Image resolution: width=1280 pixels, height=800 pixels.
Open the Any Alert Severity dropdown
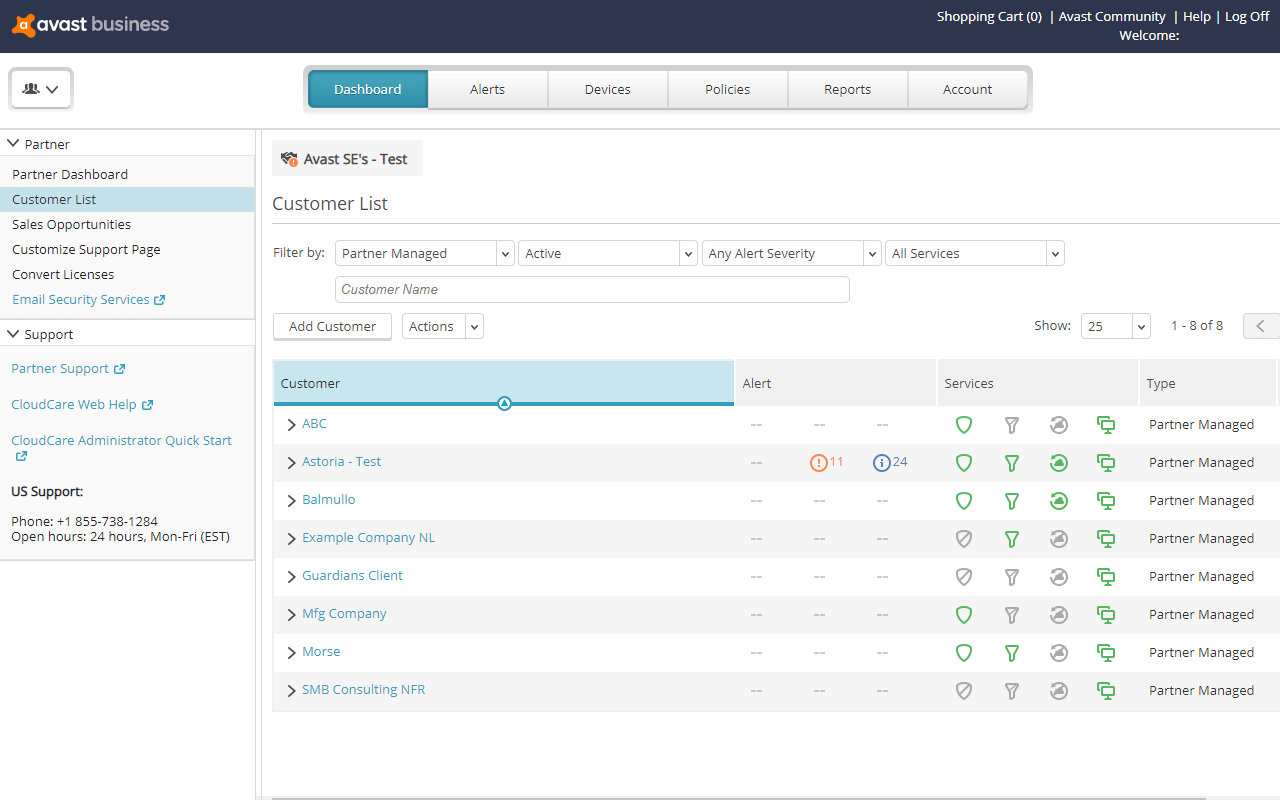click(790, 253)
